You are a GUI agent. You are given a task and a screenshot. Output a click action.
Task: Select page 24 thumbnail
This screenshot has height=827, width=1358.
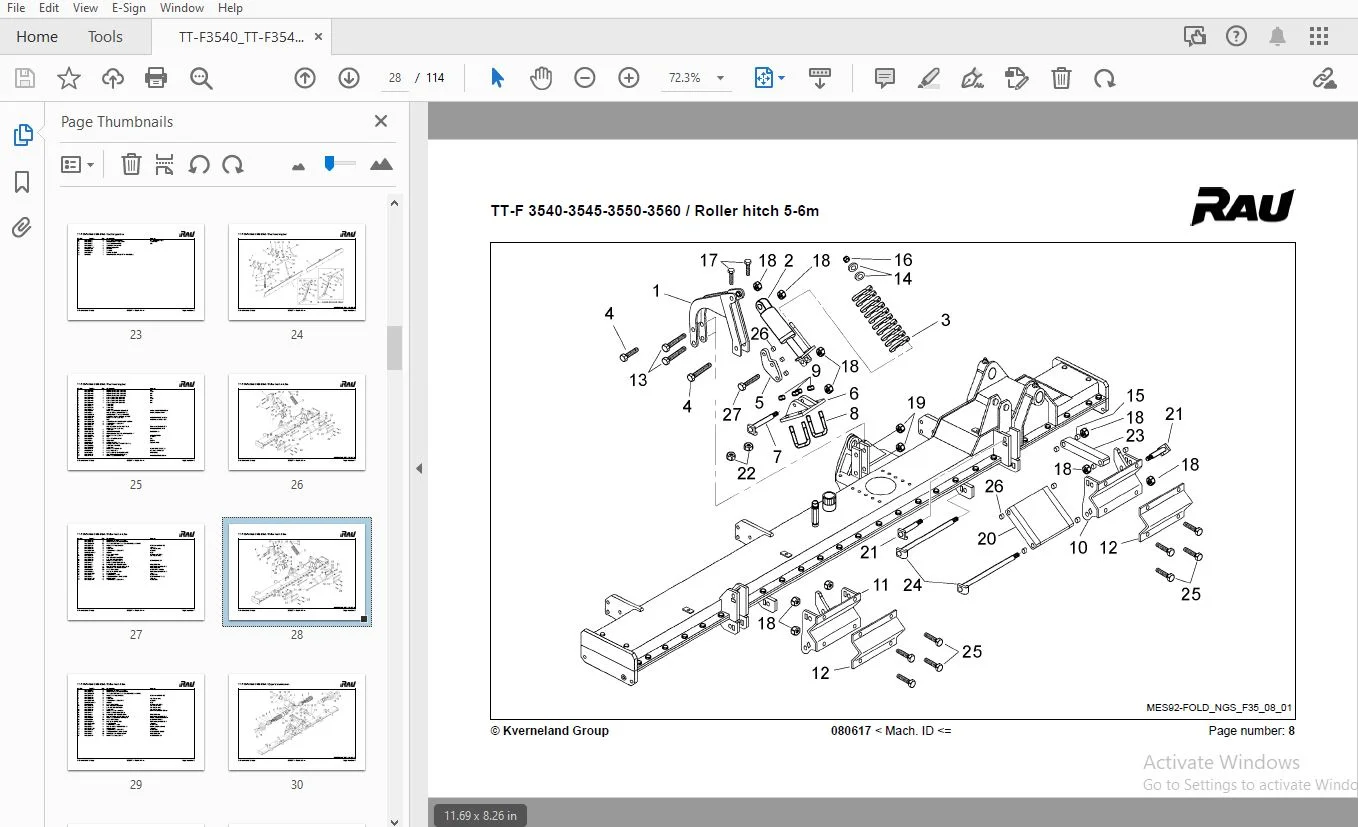coord(297,272)
